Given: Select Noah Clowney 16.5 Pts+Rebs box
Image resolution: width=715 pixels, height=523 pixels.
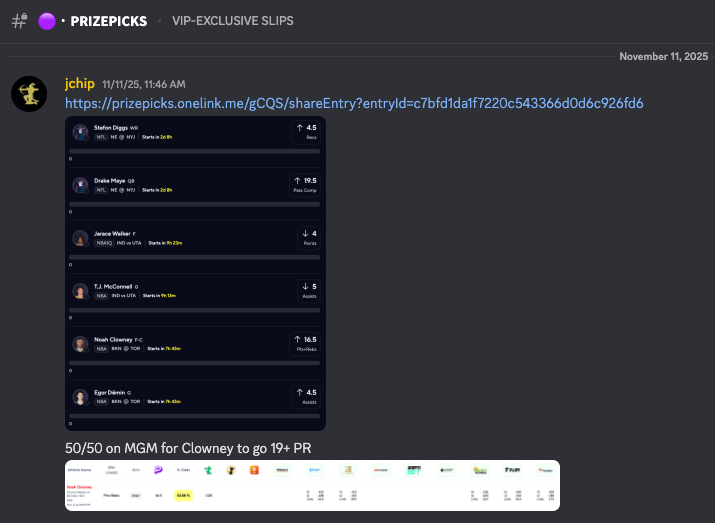Looking at the screenshot, I should click(x=306, y=344).
